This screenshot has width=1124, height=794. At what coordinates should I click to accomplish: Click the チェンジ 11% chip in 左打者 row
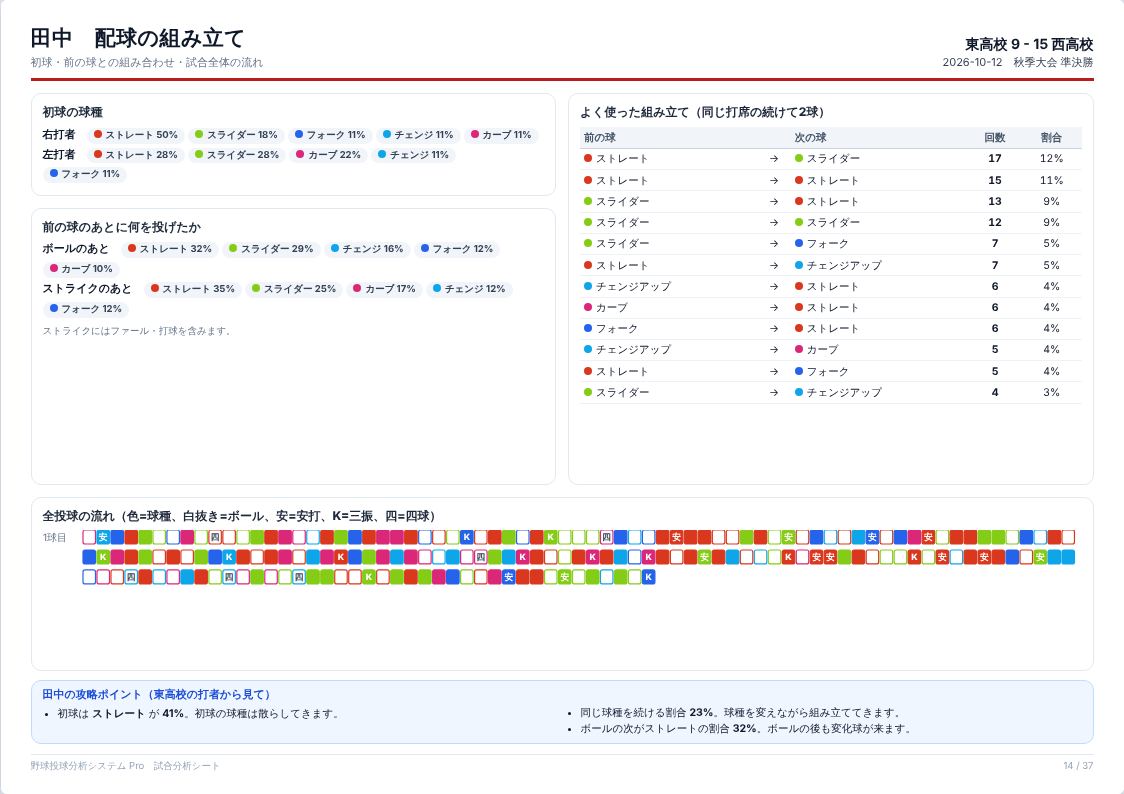pos(413,155)
